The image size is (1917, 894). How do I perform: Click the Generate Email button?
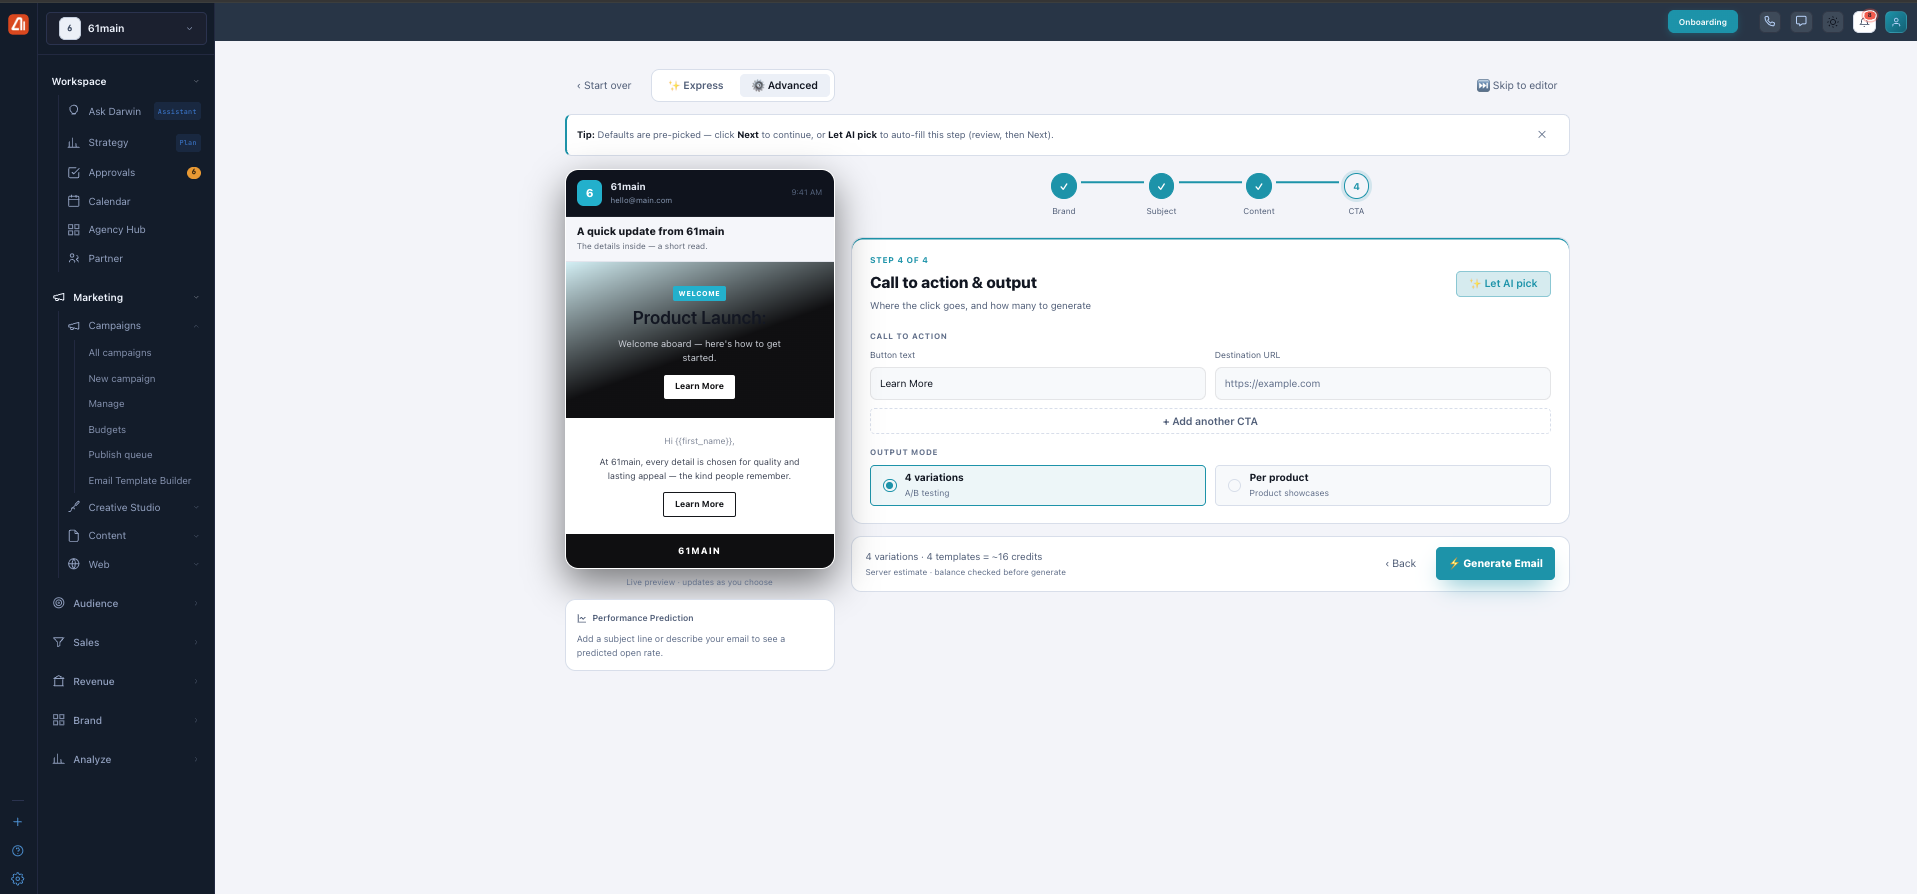1495,563
